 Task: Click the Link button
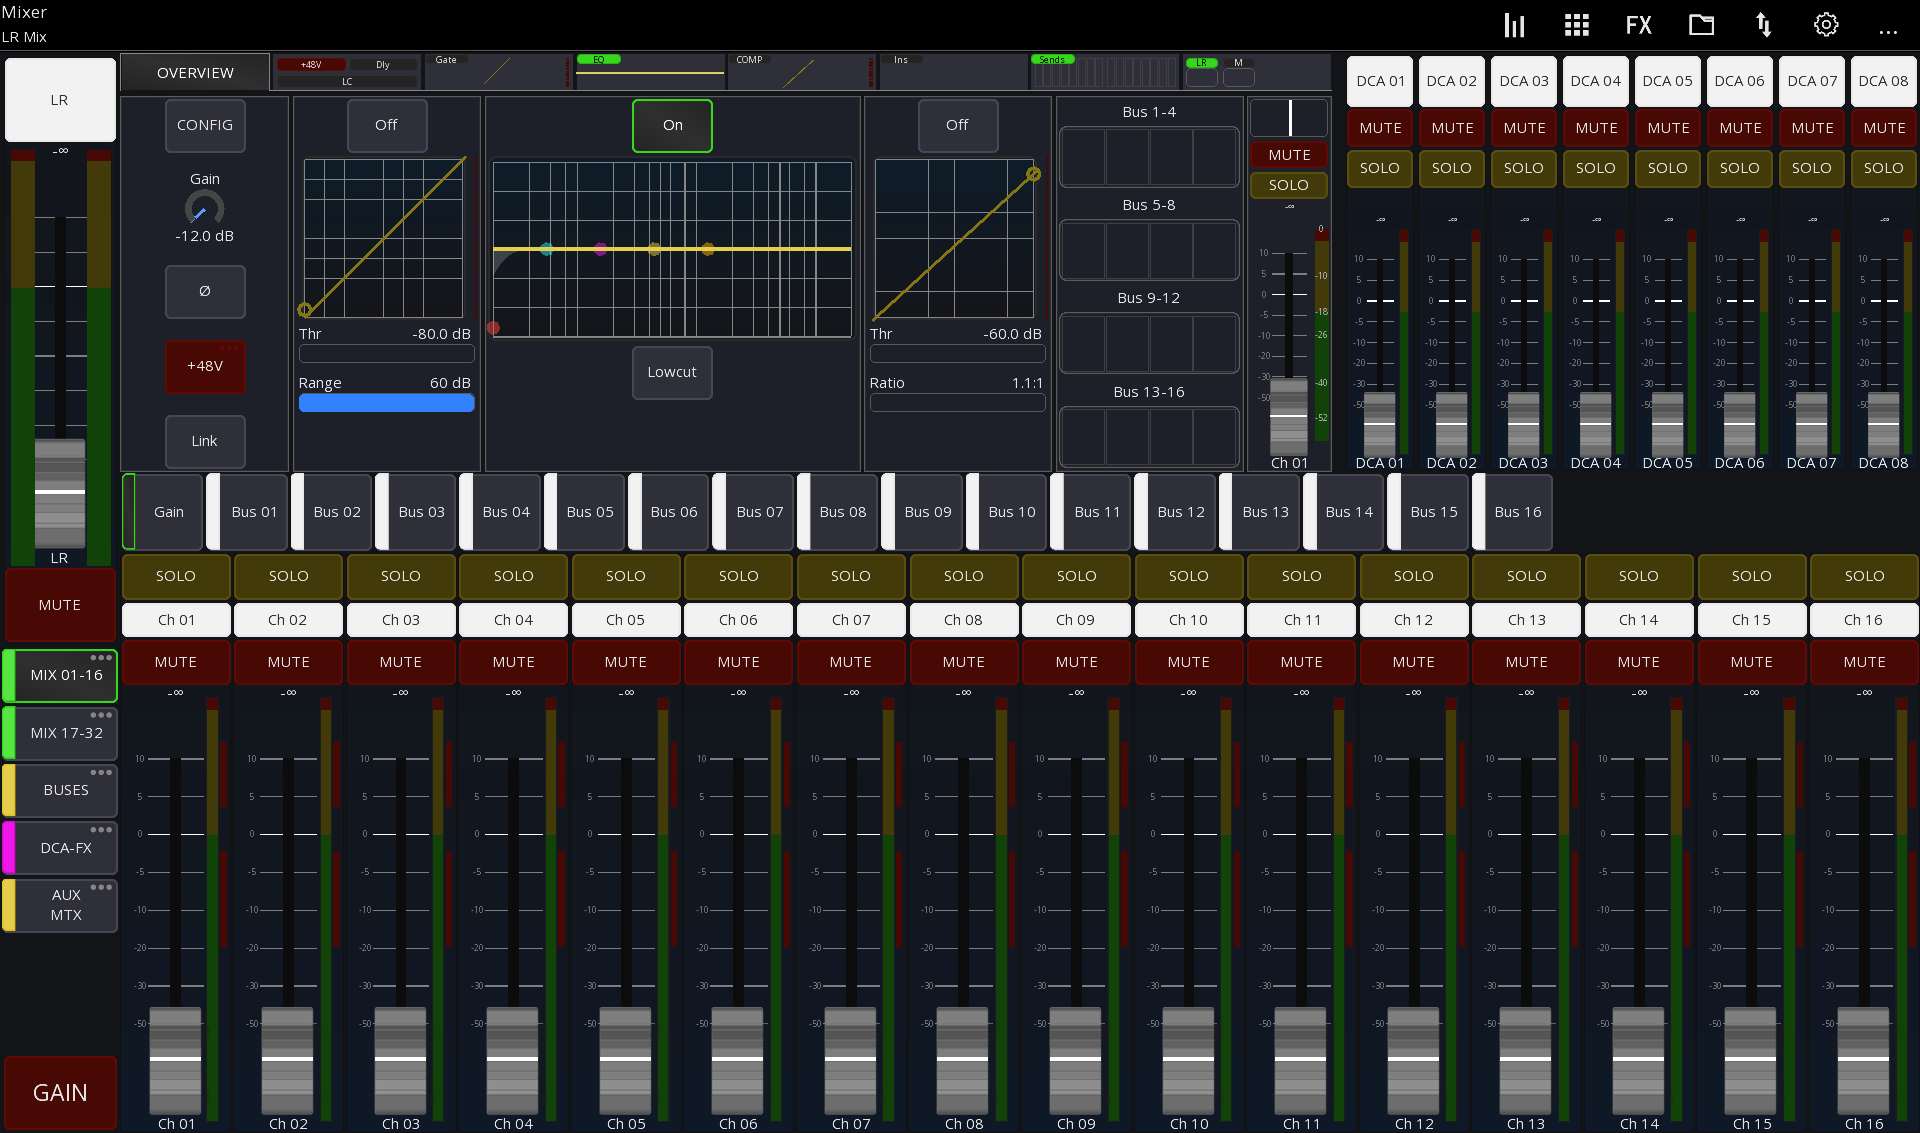205,441
